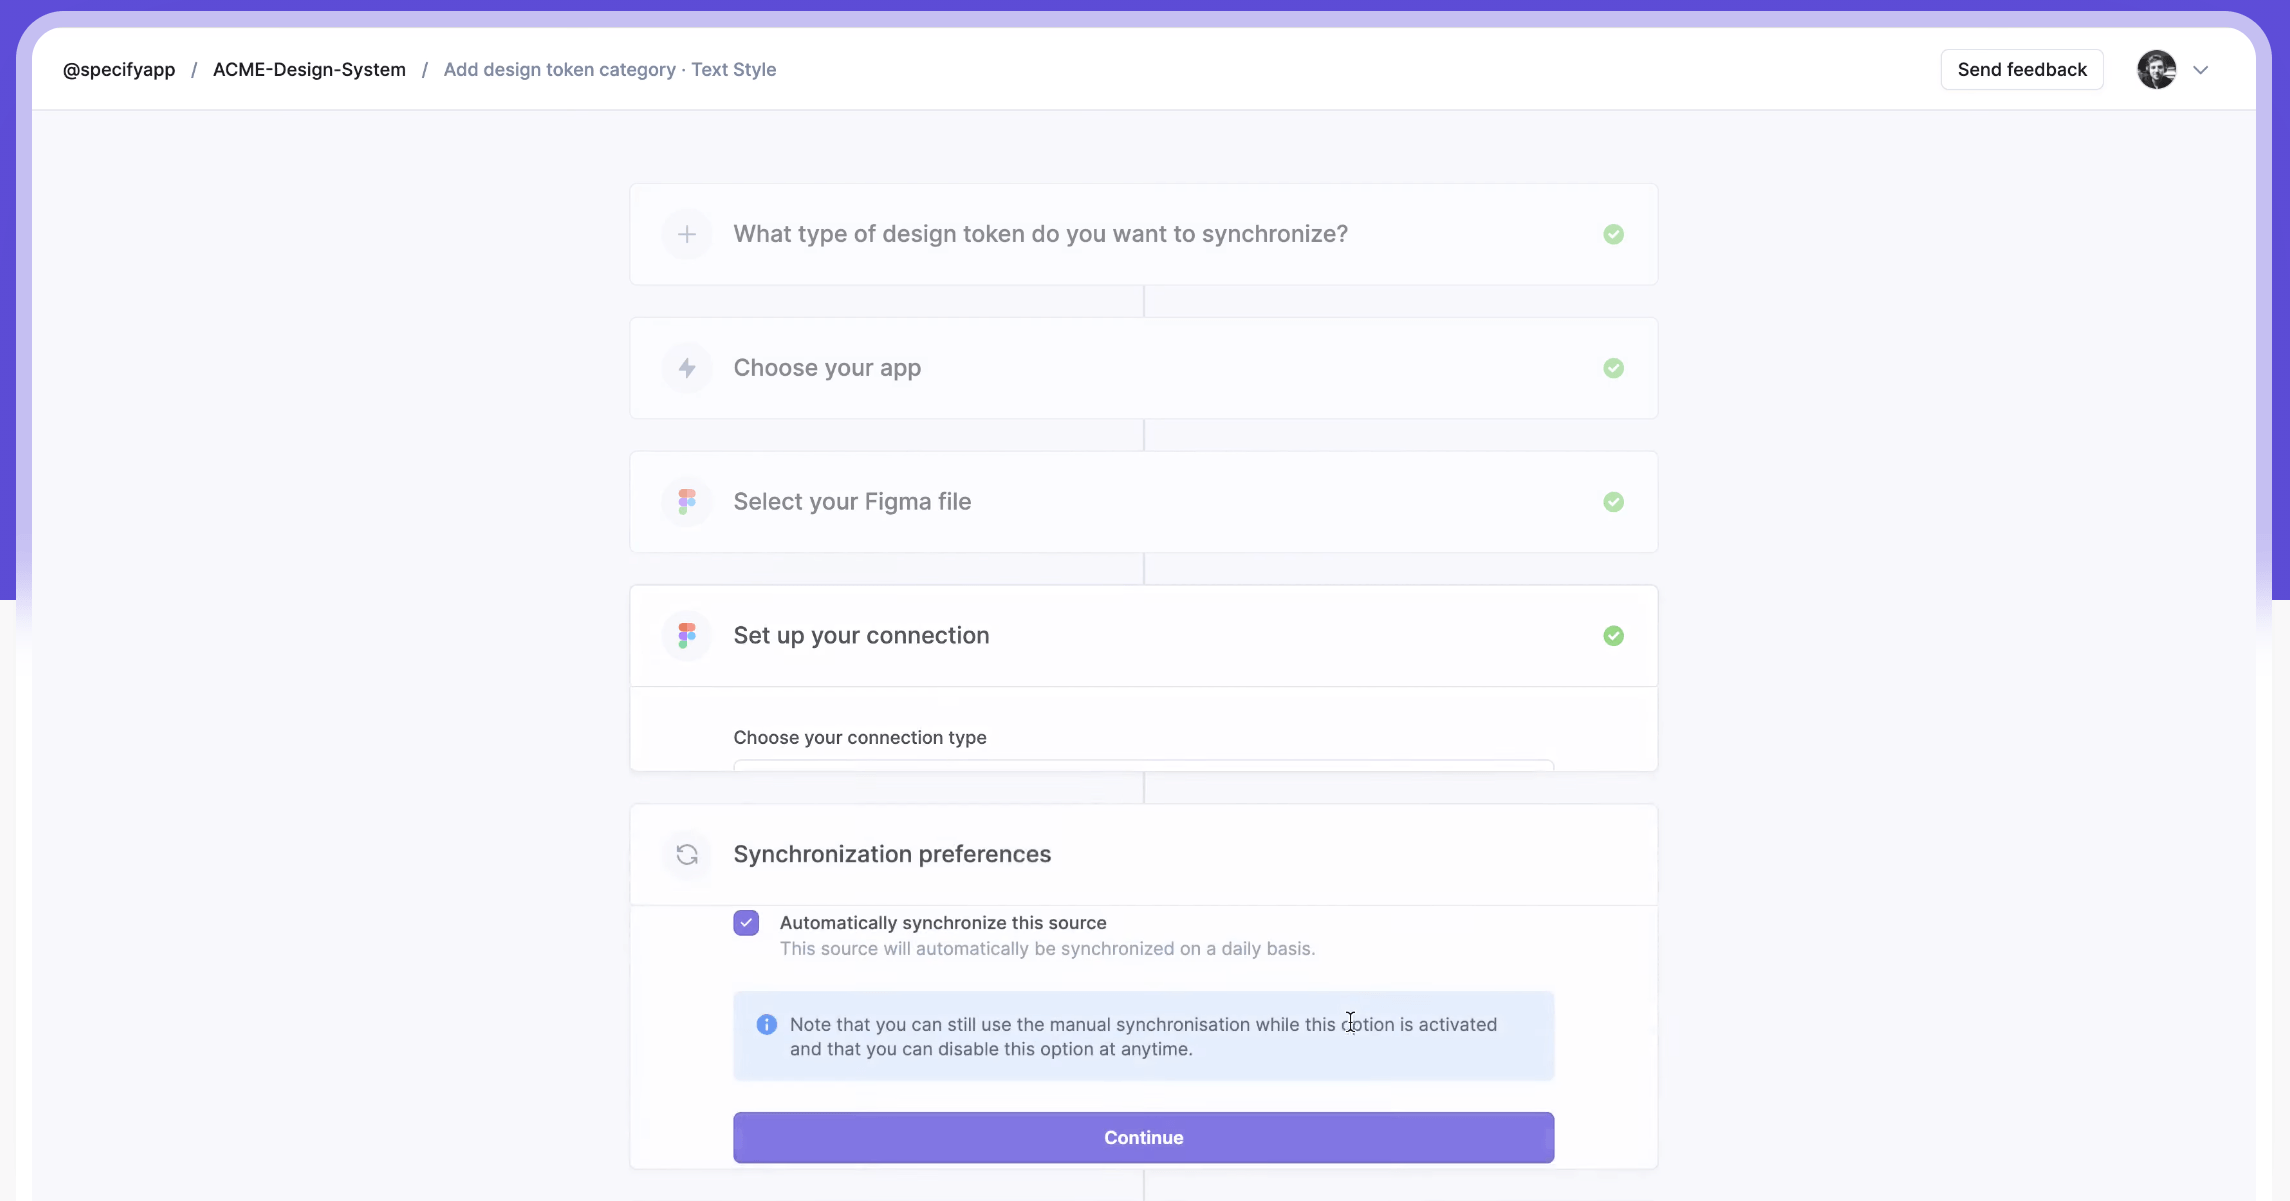Open ACME-Design-System breadcrumb link
This screenshot has width=2290, height=1201.
(309, 70)
